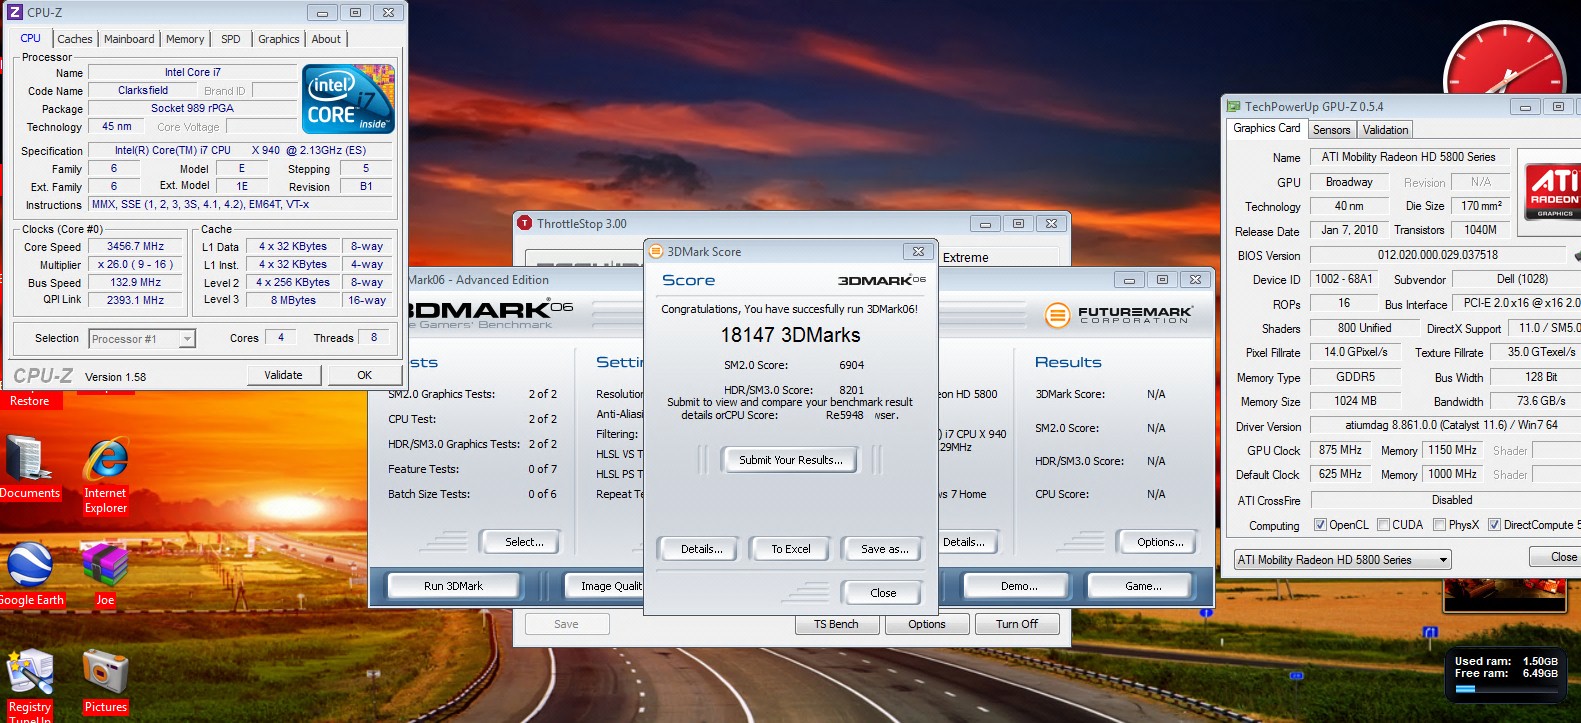Select the Graphics Card tab in GPU-Z
Screen dimensions: 1581x723
click(x=1267, y=128)
